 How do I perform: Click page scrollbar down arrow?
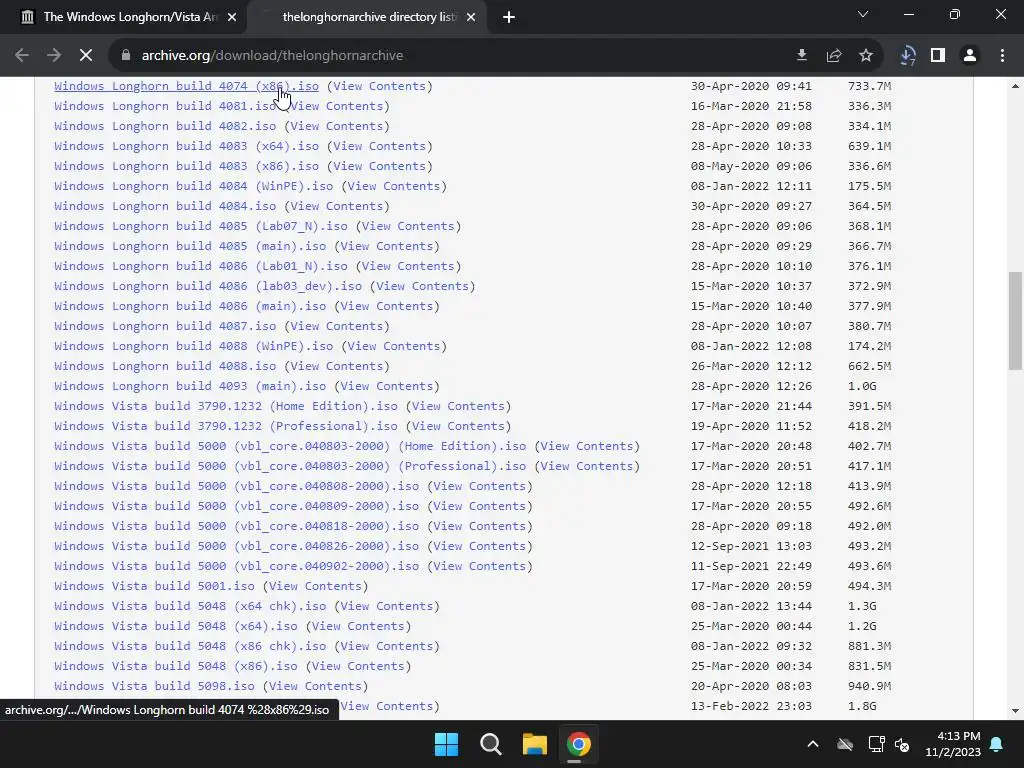pos(1016,711)
